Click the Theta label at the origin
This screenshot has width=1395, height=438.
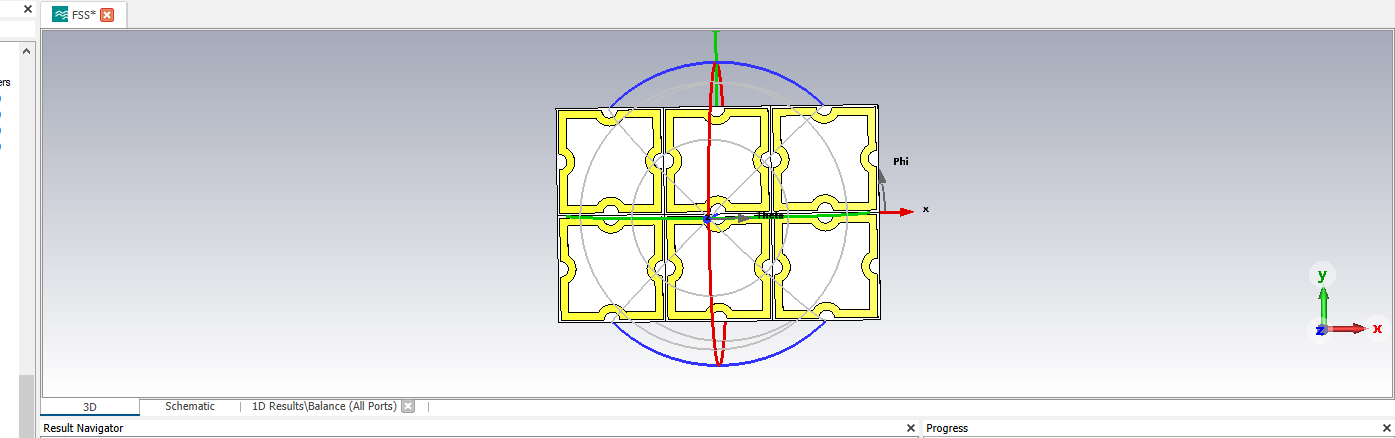coord(768,215)
